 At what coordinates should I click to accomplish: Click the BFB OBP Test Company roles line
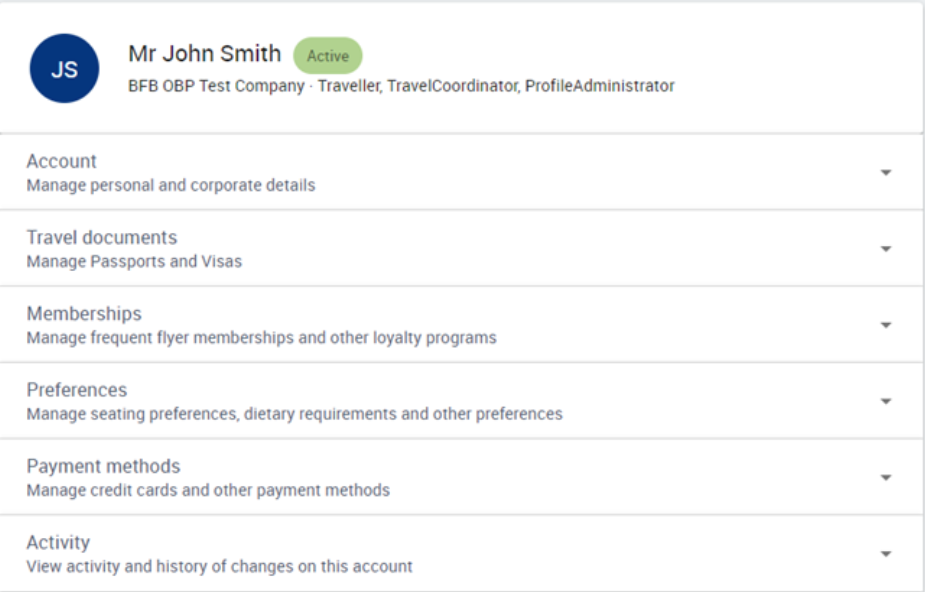coord(401,86)
